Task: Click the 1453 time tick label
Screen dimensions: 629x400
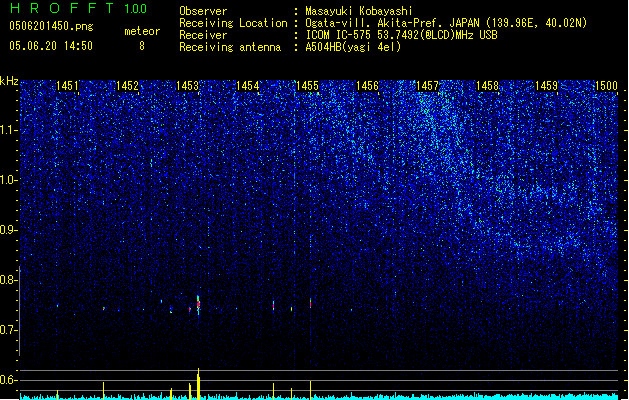Action: point(187,85)
